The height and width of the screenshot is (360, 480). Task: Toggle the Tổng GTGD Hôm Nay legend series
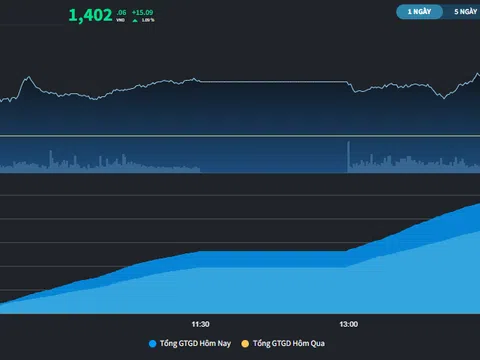(190, 343)
